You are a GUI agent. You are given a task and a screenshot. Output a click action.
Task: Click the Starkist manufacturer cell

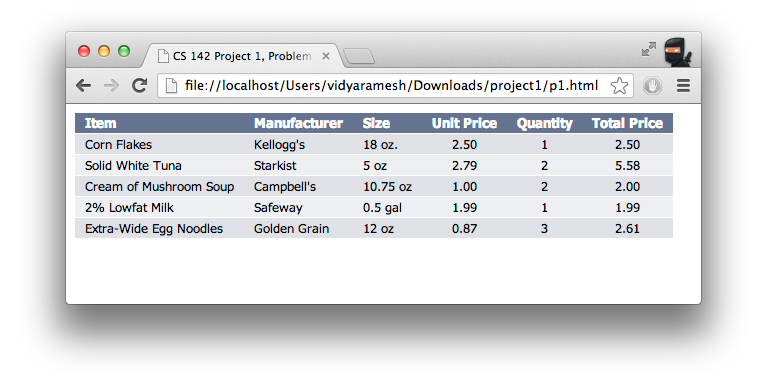tap(275, 166)
